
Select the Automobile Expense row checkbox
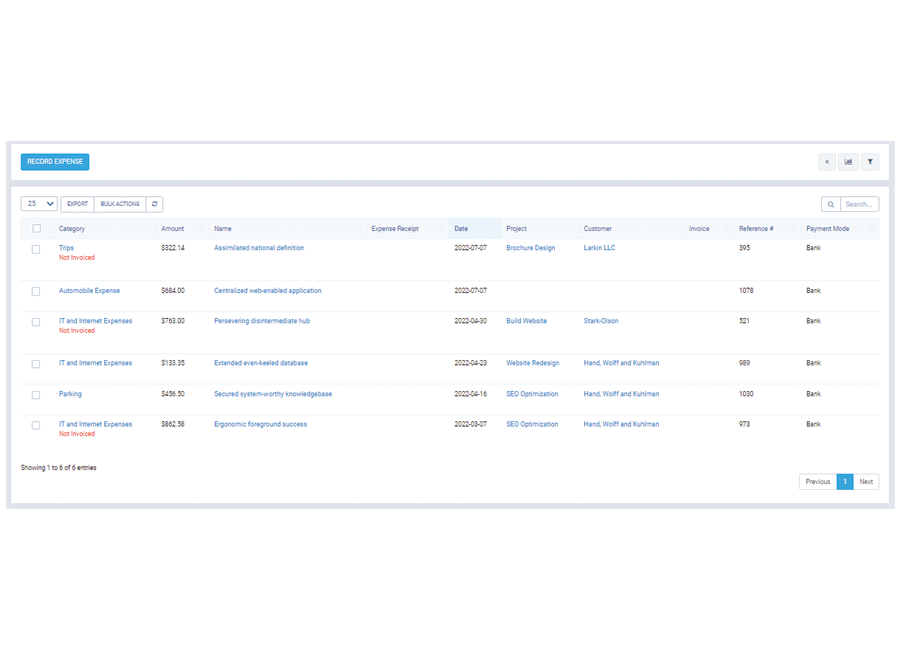(x=36, y=291)
